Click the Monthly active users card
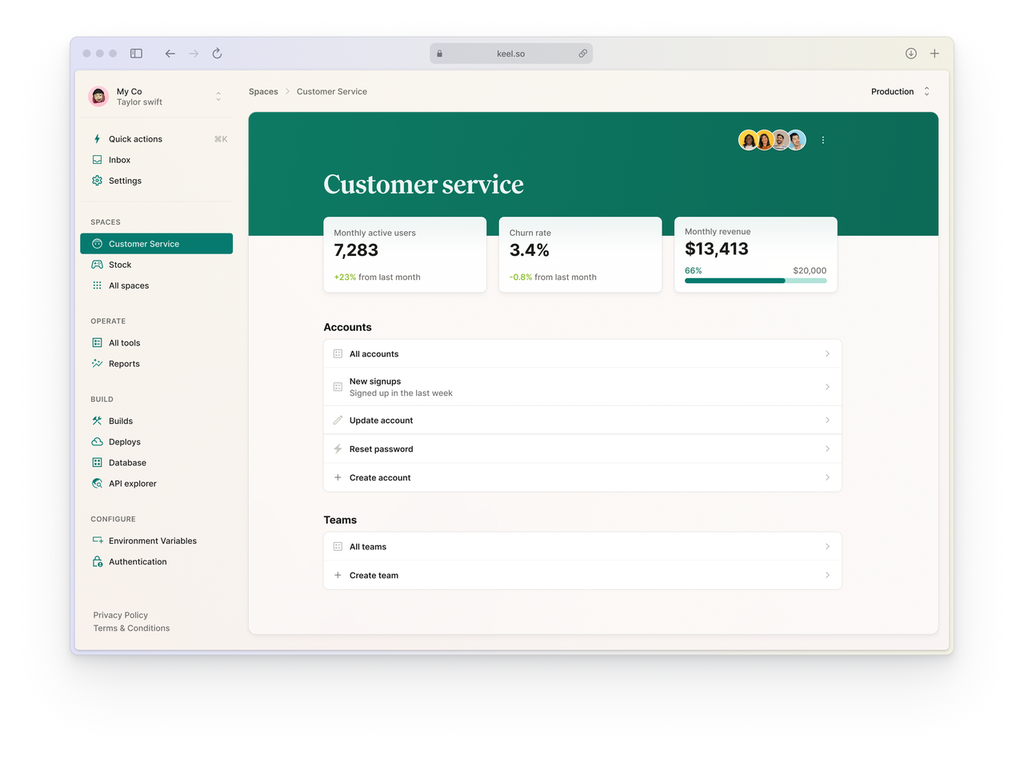This screenshot has height=758, width=1024. point(405,255)
